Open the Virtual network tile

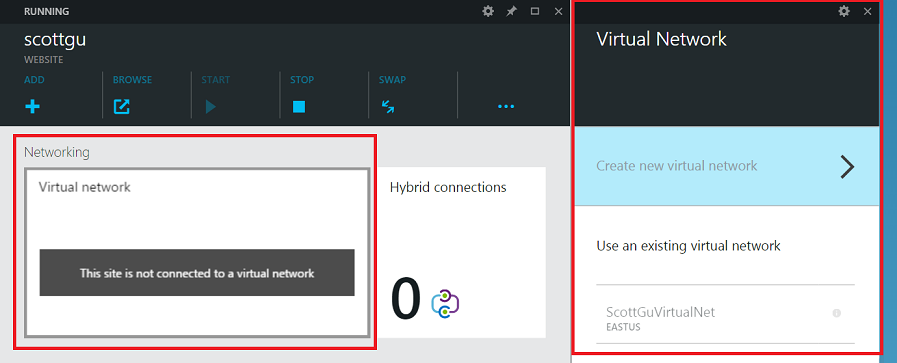[x=197, y=253]
